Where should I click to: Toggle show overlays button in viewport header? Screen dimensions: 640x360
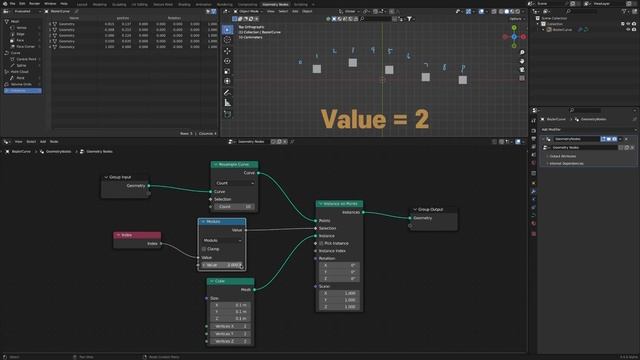coord(481,11)
